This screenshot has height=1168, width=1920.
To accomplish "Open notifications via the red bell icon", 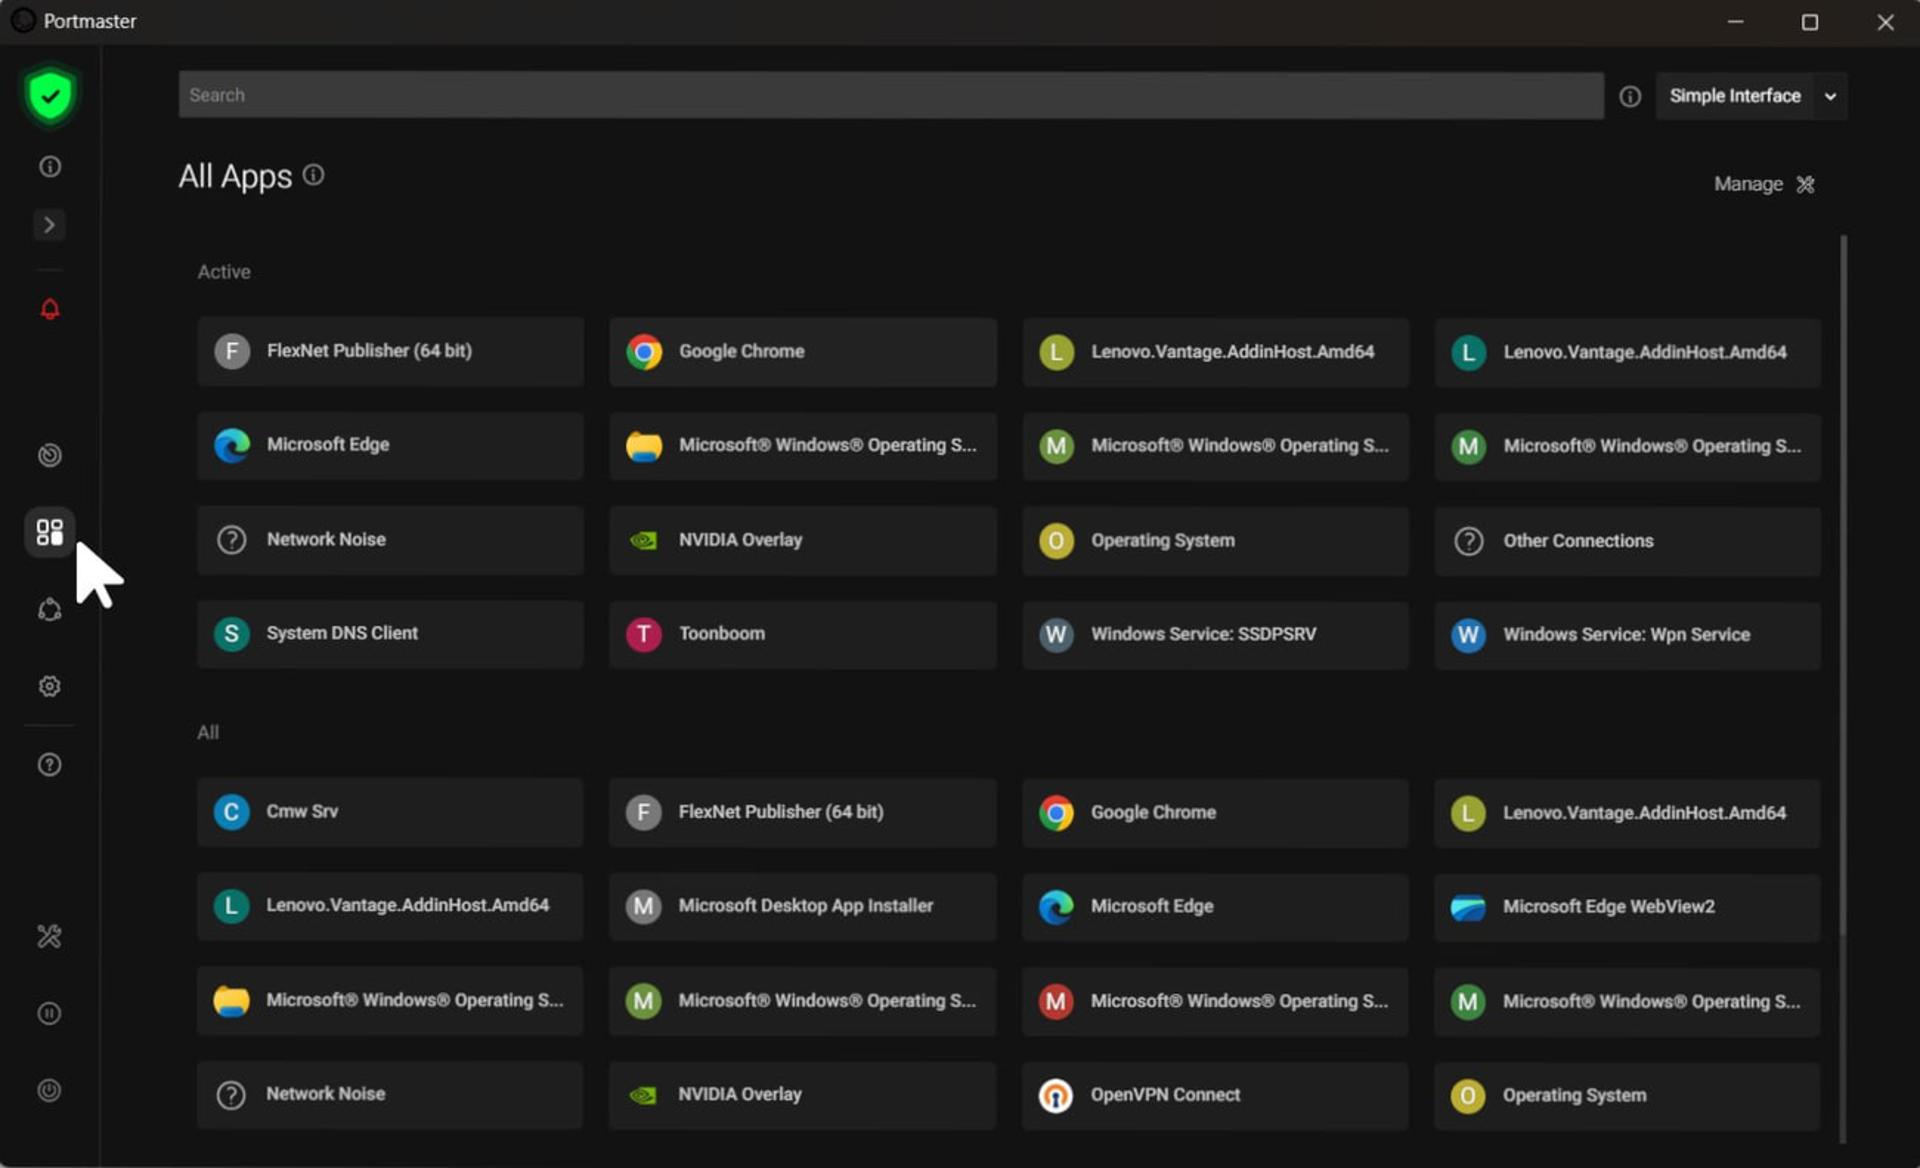I will 50,309.
